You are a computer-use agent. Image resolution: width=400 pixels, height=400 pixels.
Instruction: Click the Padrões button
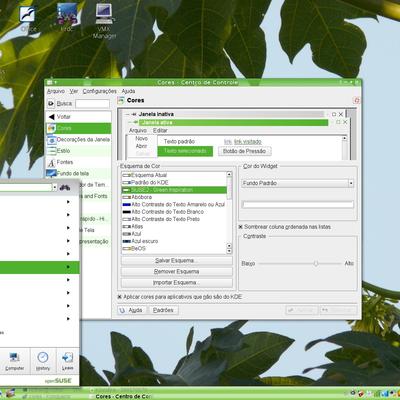[x=163, y=310]
